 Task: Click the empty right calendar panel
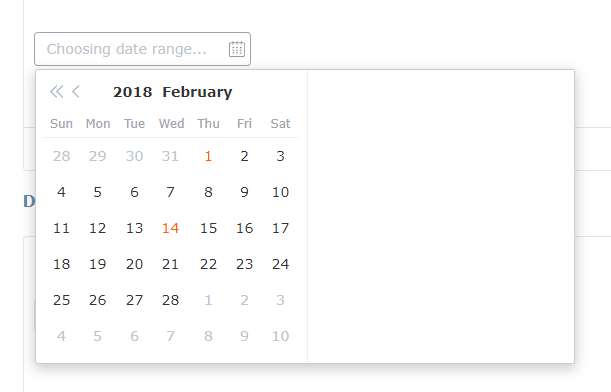pyautogui.click(x=441, y=216)
